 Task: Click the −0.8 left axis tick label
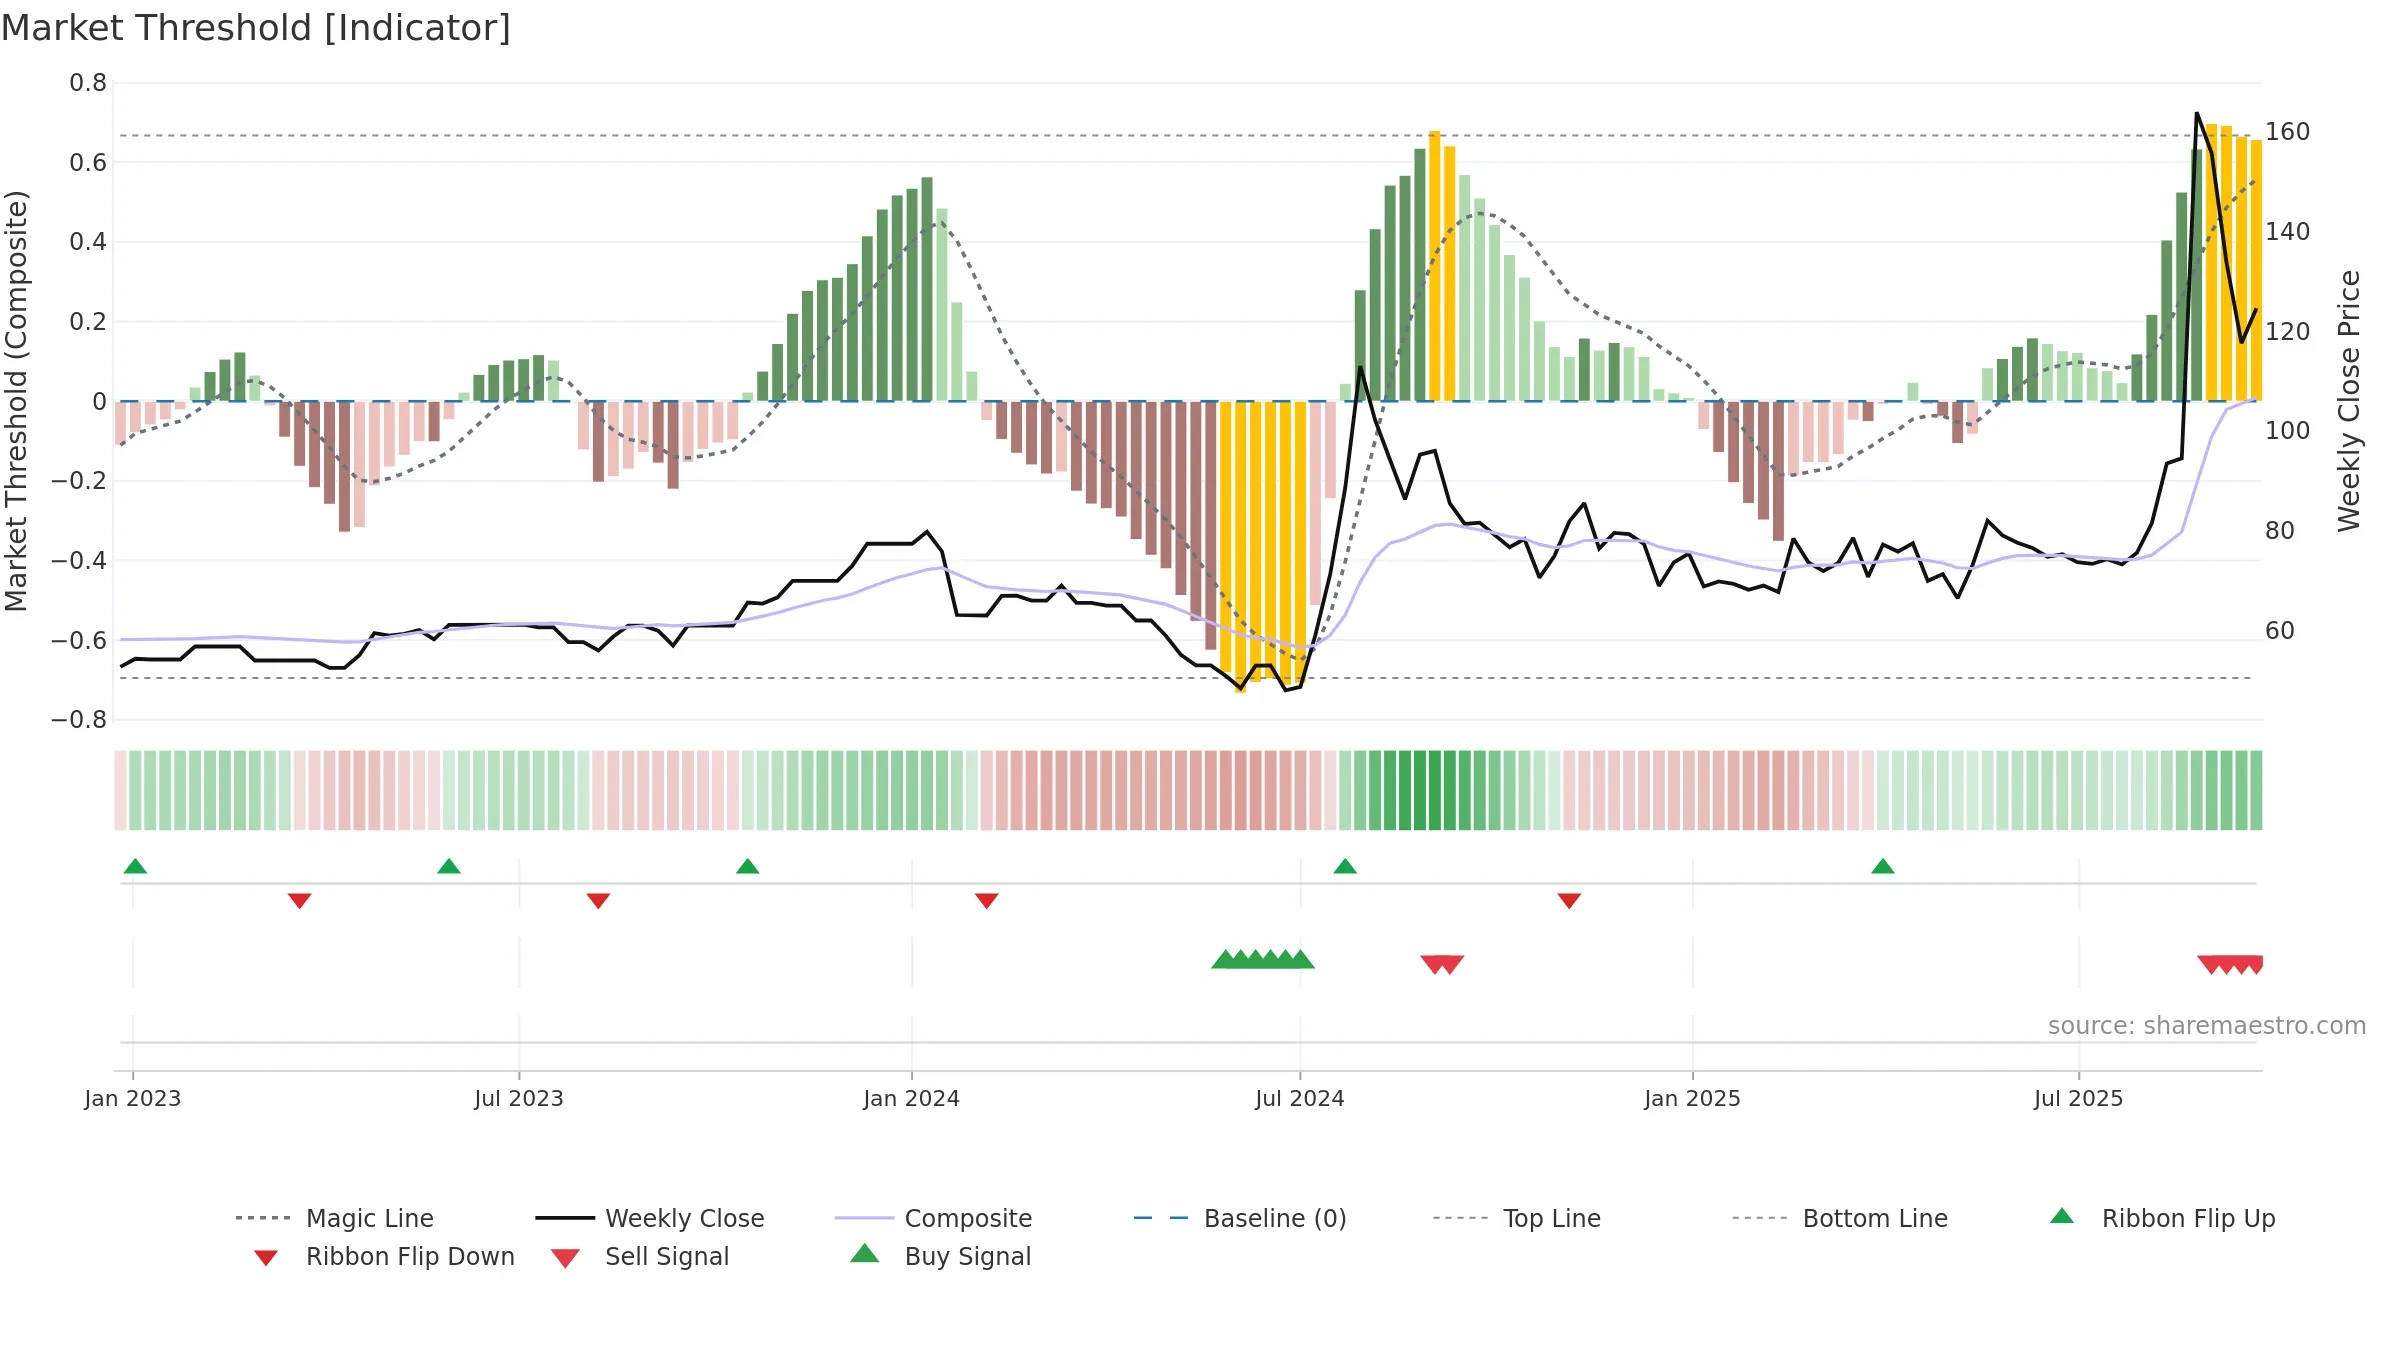(x=79, y=720)
